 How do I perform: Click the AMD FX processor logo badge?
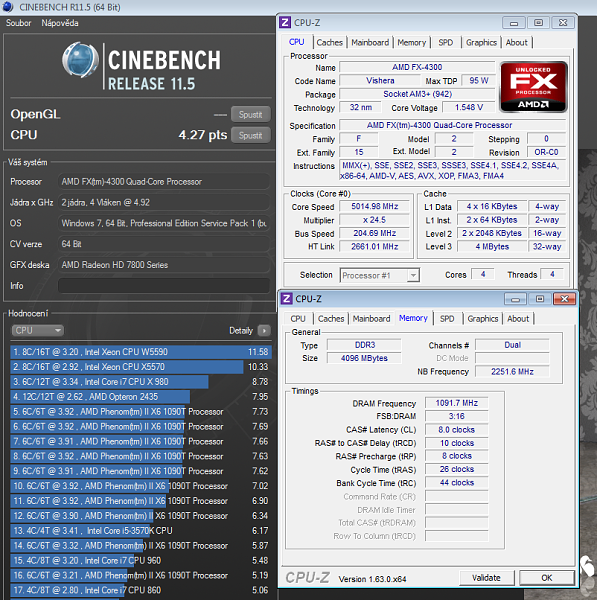(533, 87)
